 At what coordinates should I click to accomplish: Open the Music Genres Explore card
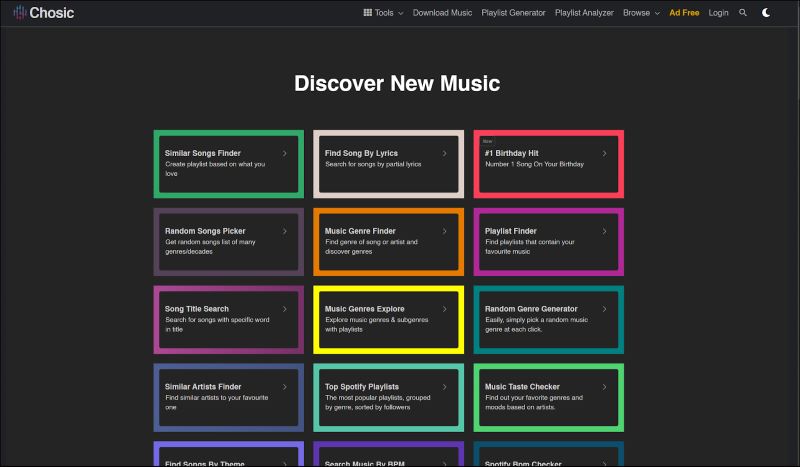pos(388,319)
